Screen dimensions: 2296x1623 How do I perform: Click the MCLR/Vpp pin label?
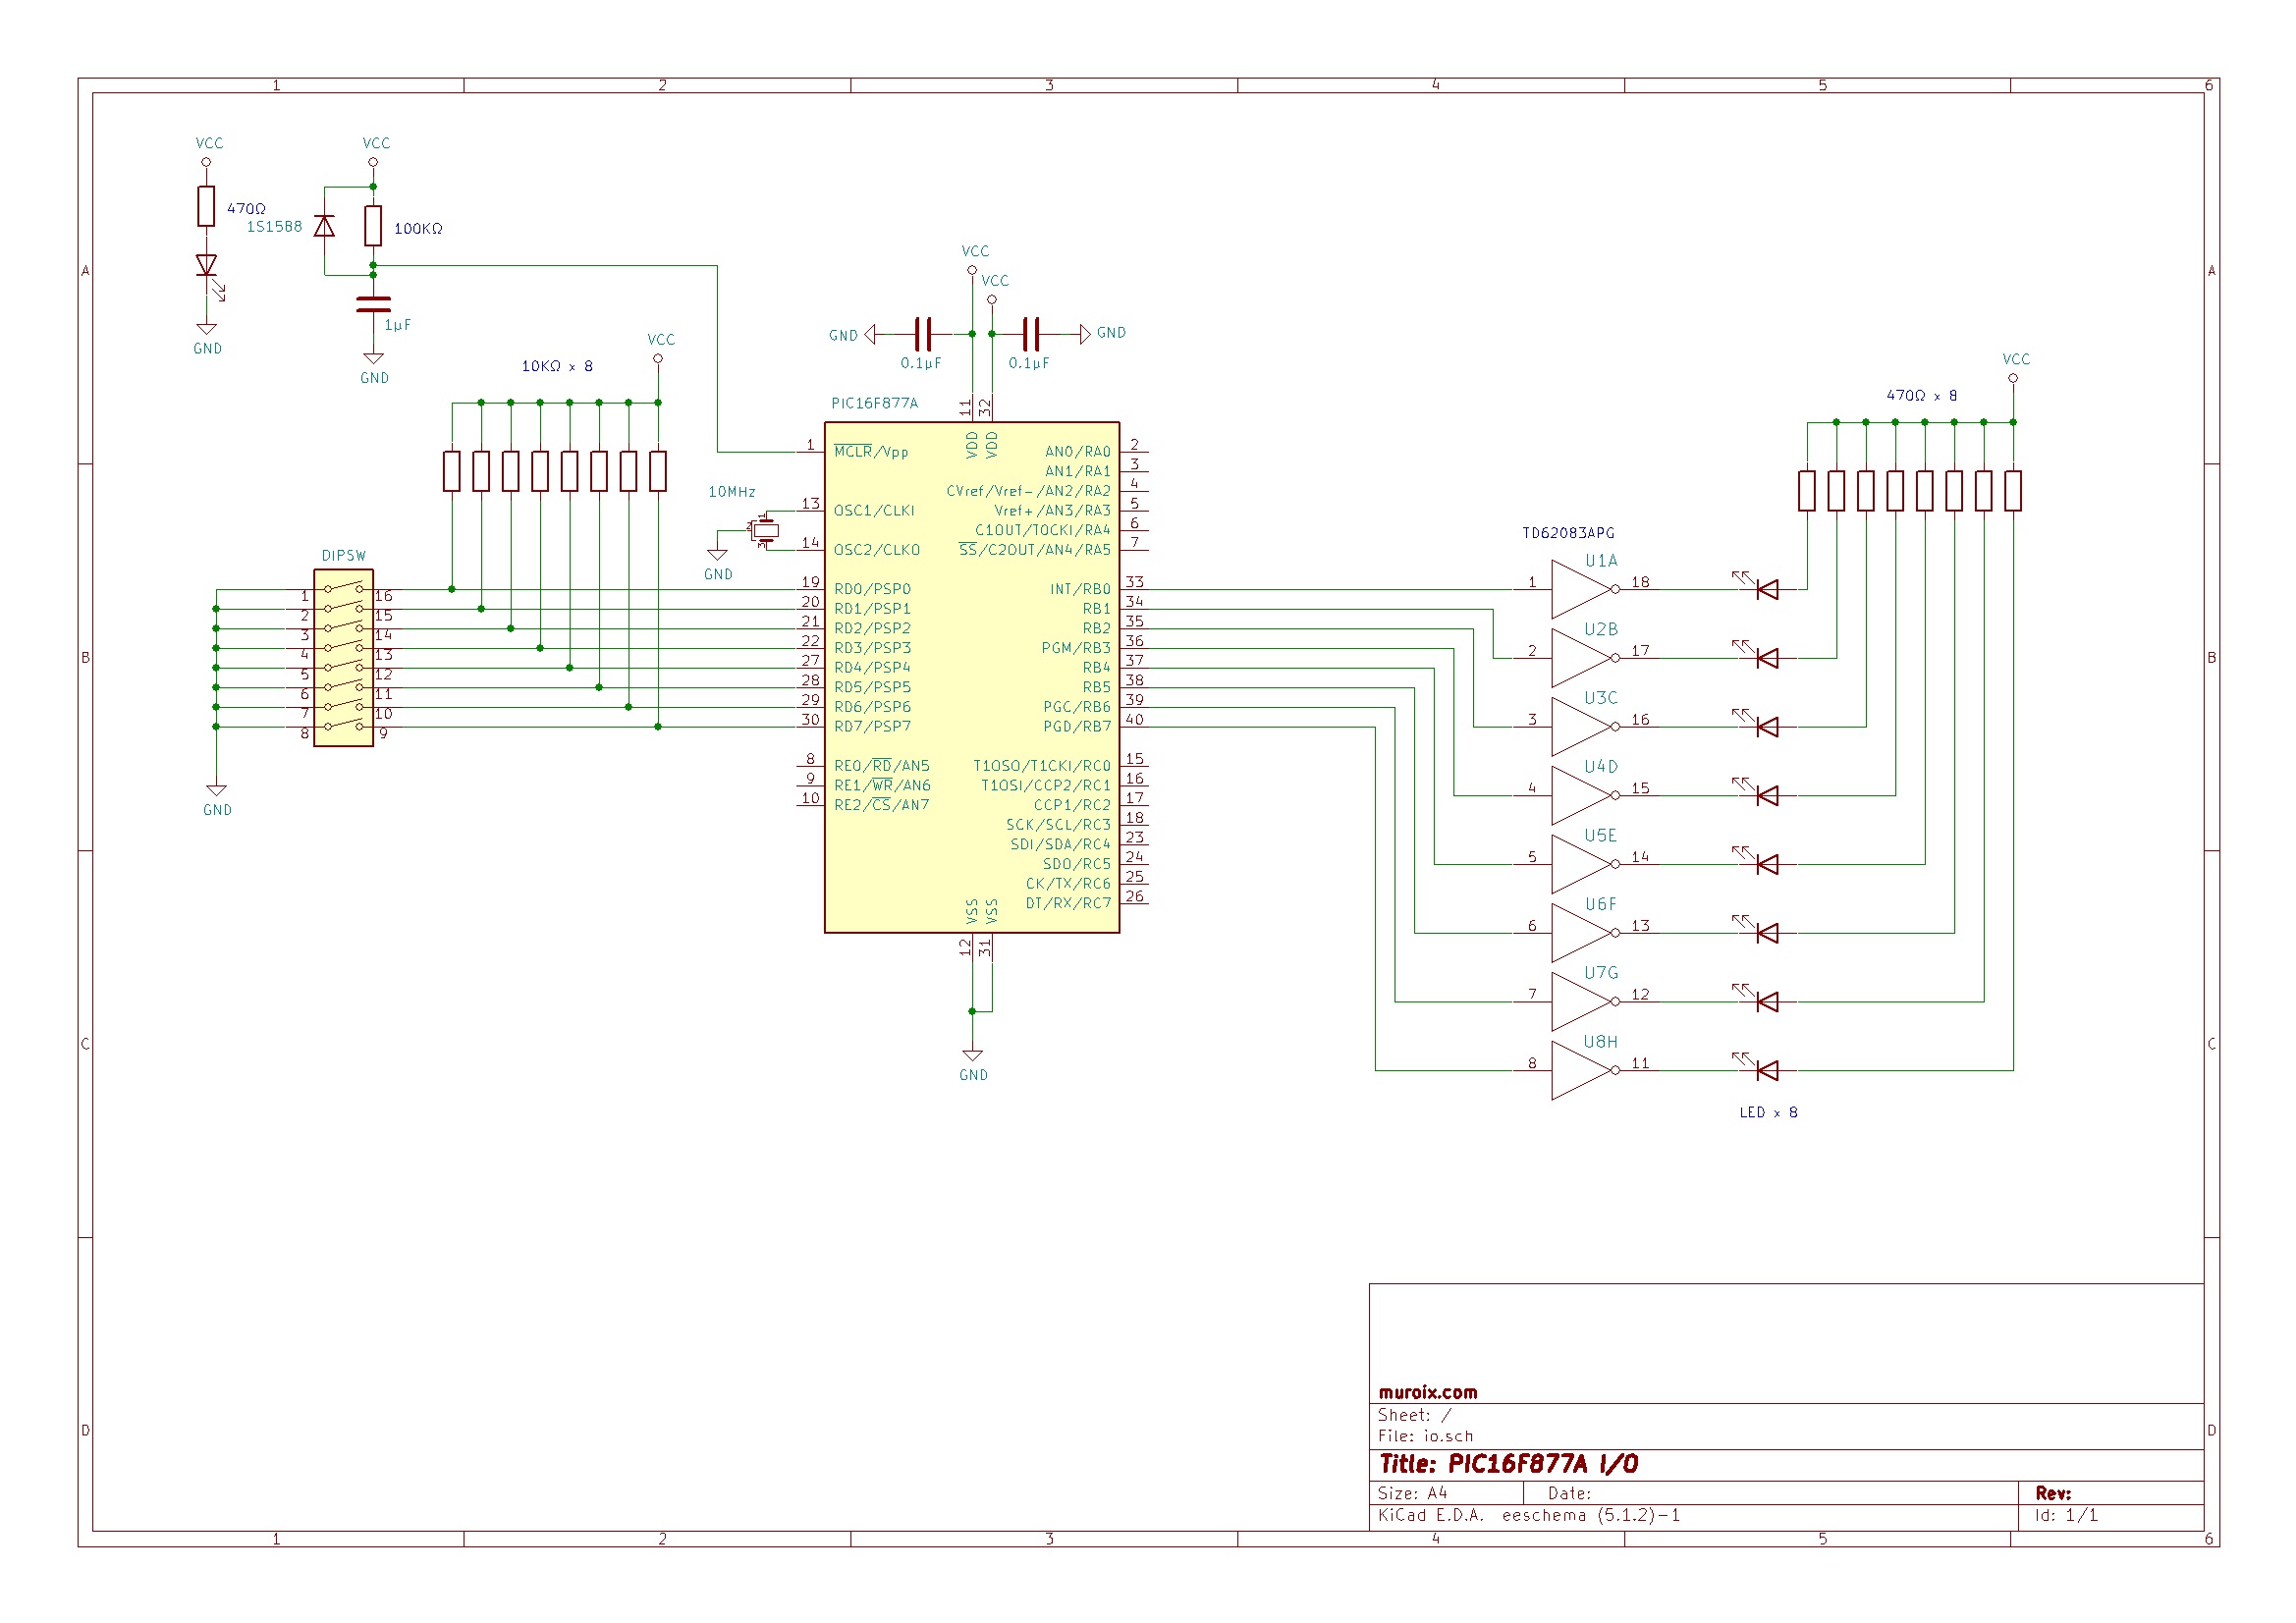pos(871,452)
